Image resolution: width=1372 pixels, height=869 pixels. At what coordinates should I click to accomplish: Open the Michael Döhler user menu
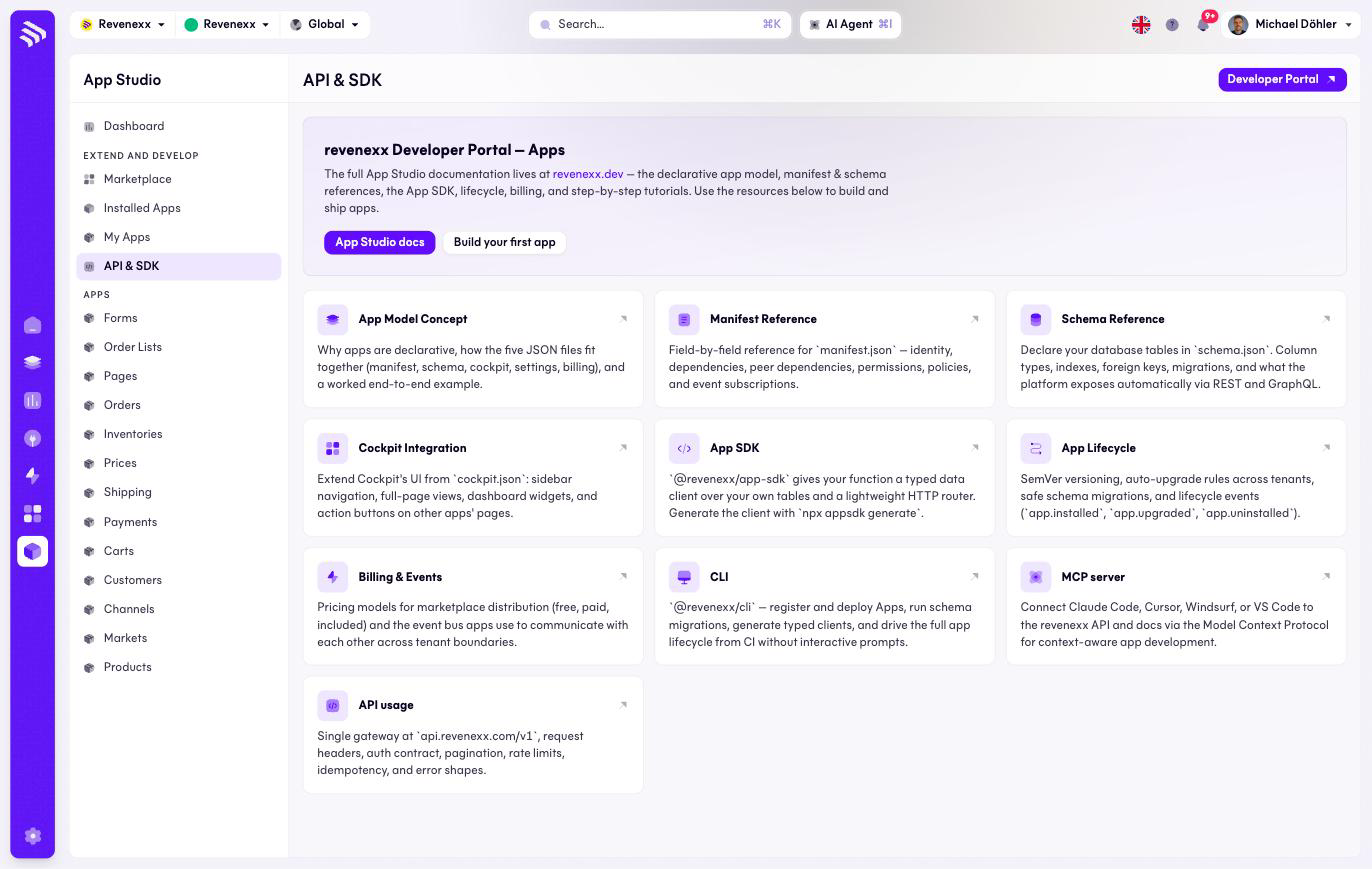click(1292, 24)
